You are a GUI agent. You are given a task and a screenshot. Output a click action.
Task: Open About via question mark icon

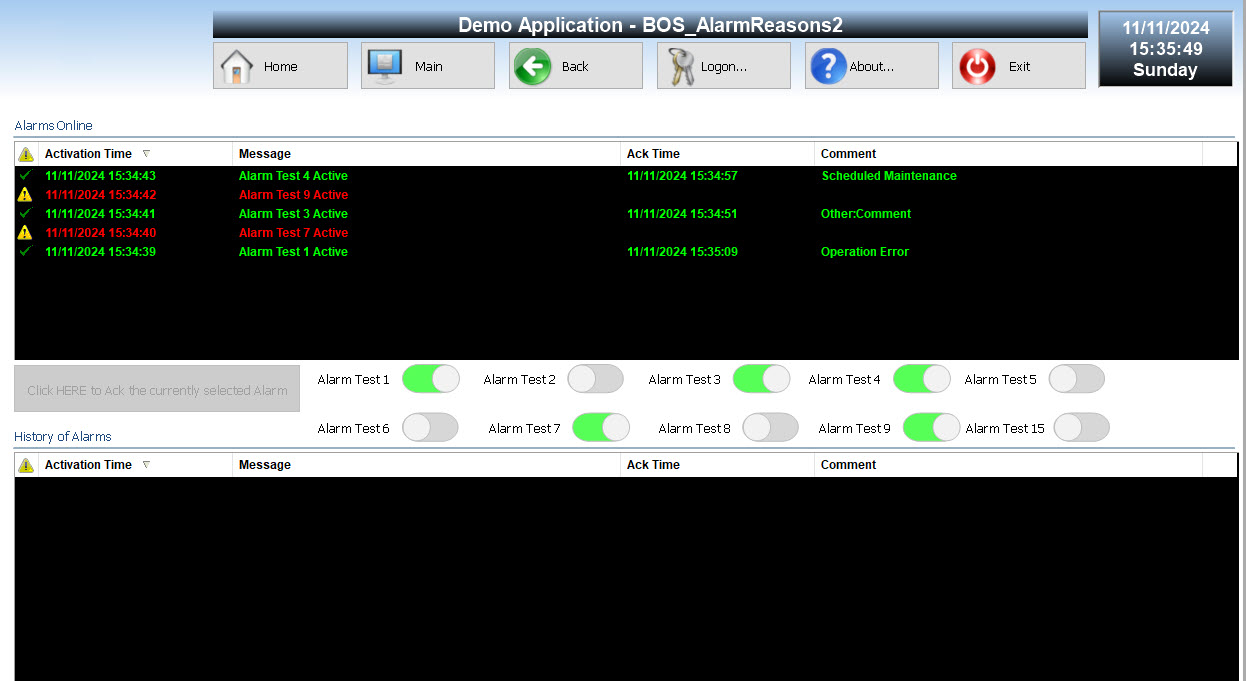point(828,67)
